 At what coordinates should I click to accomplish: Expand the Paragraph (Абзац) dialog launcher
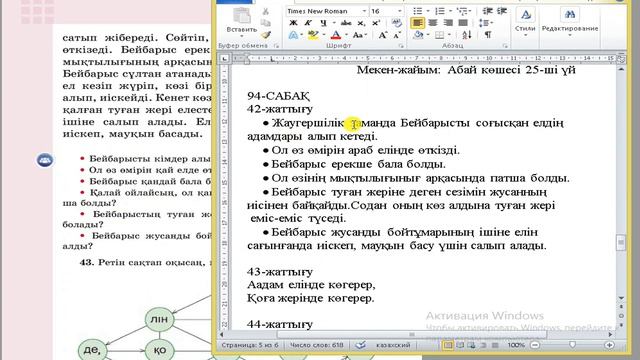505,46
